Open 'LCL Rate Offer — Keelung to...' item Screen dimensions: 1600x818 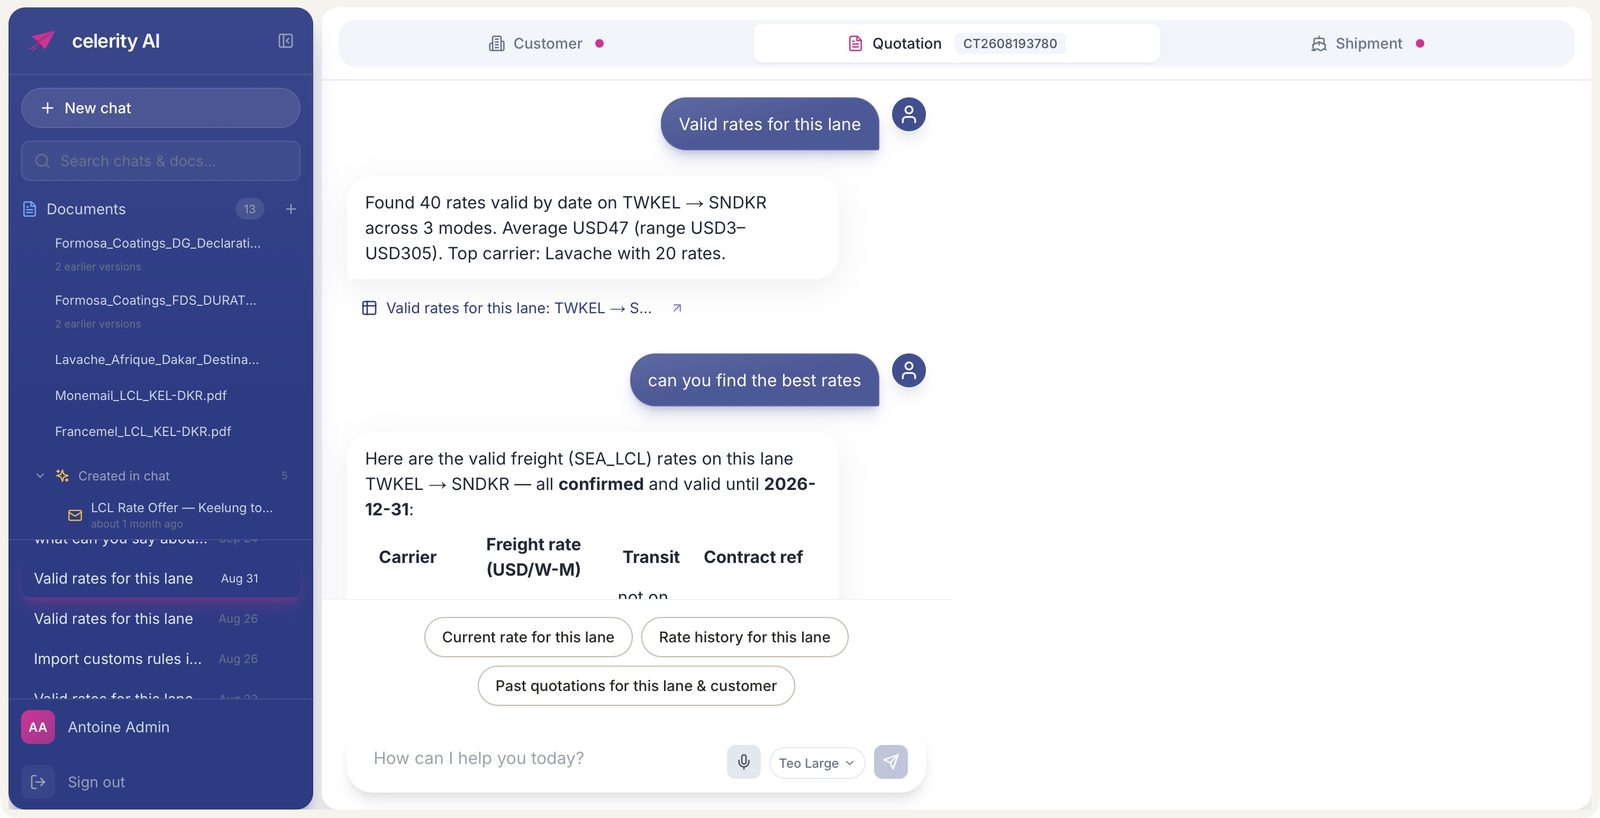pos(182,508)
